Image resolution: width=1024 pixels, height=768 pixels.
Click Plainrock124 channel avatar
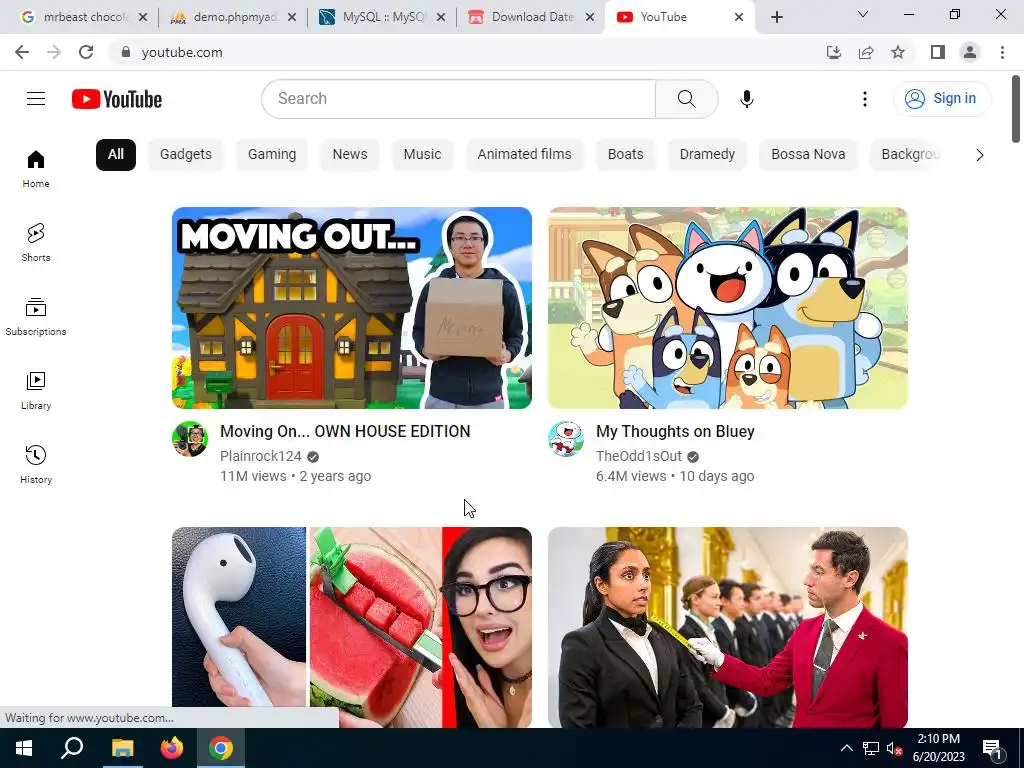coord(190,439)
